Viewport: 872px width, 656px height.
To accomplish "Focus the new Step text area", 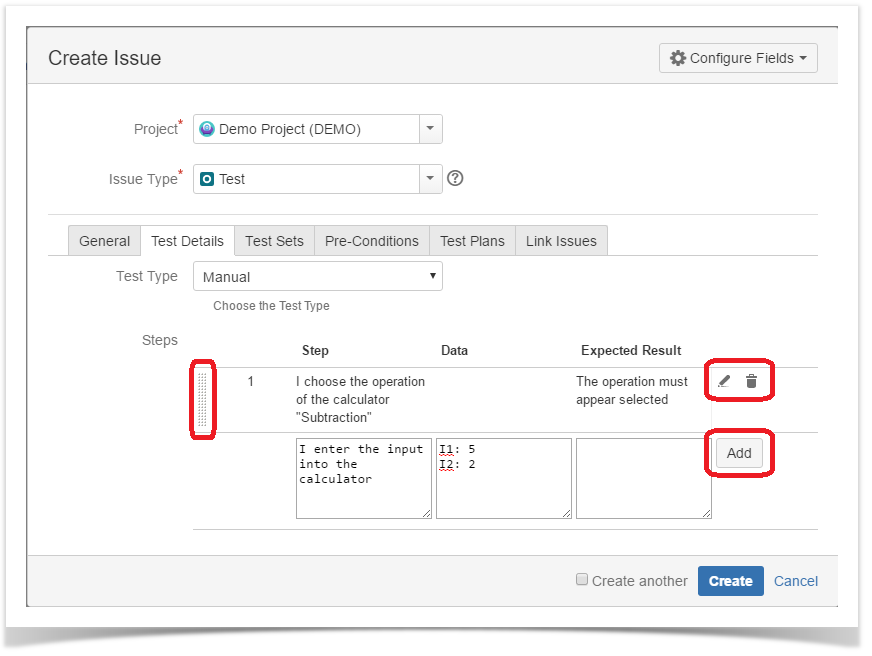I will 364,479.
